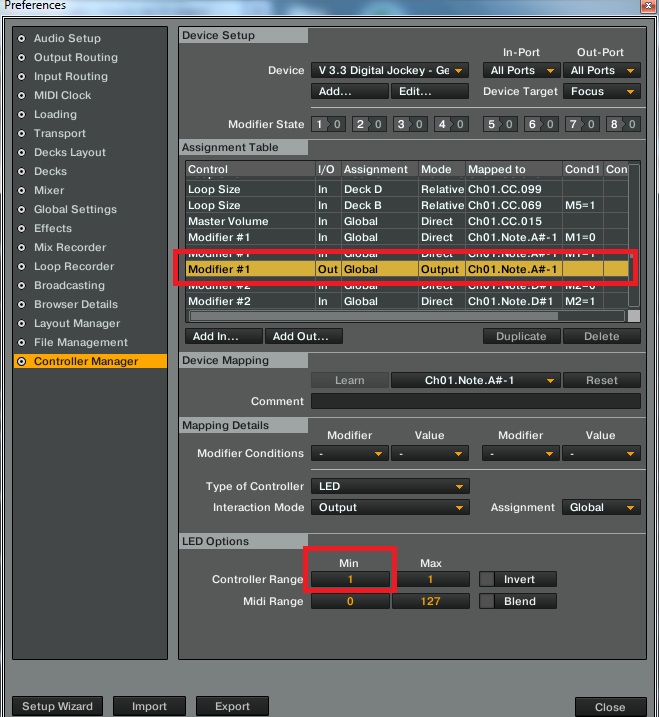Click assignment table vertical scrollbar
The height and width of the screenshot is (717, 659).
pos(633,235)
